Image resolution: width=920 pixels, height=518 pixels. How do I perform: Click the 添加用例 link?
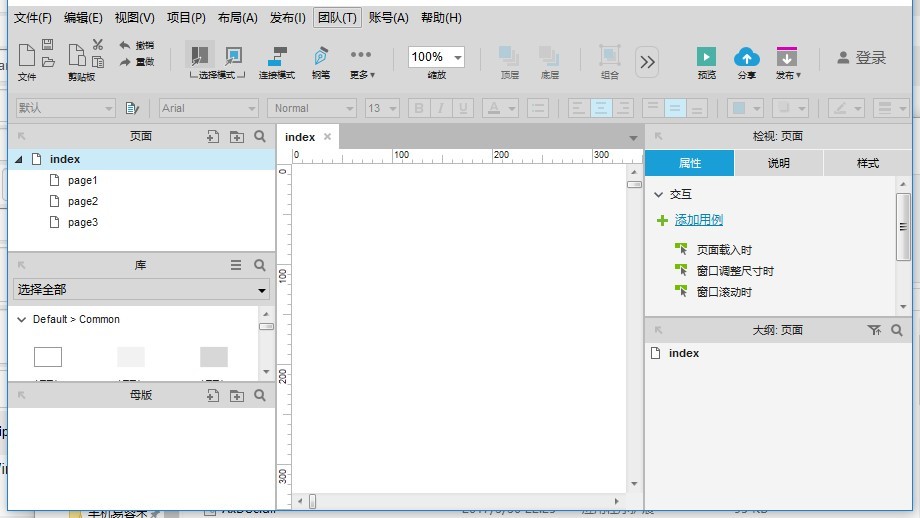(698, 220)
